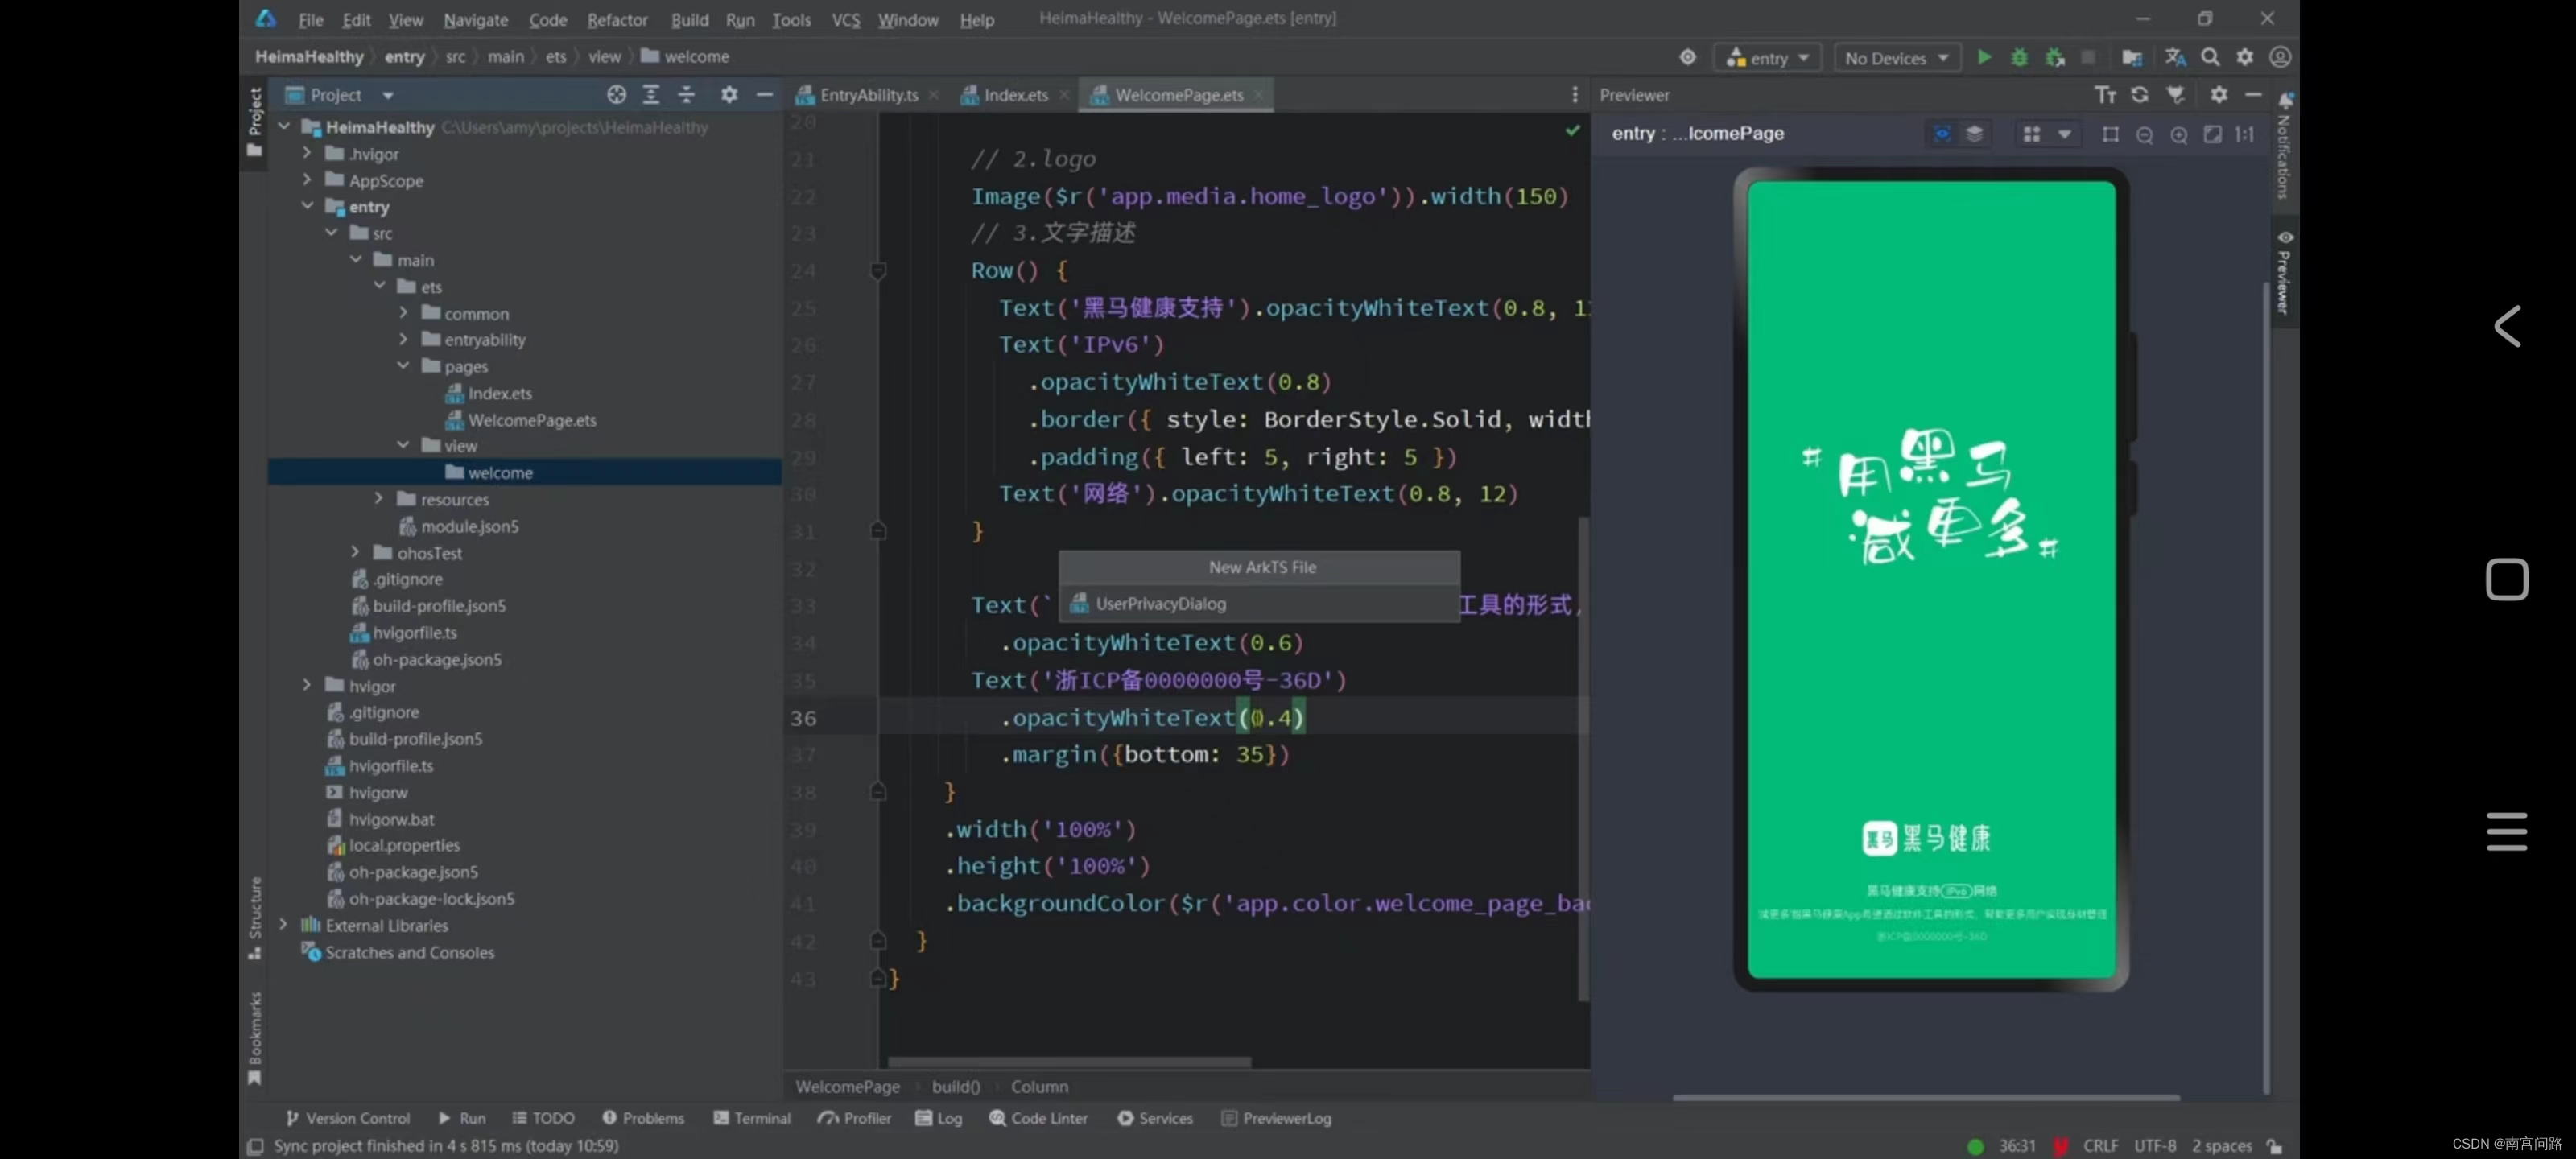Open the VCS menu
2576x1159 pixels.
click(845, 19)
